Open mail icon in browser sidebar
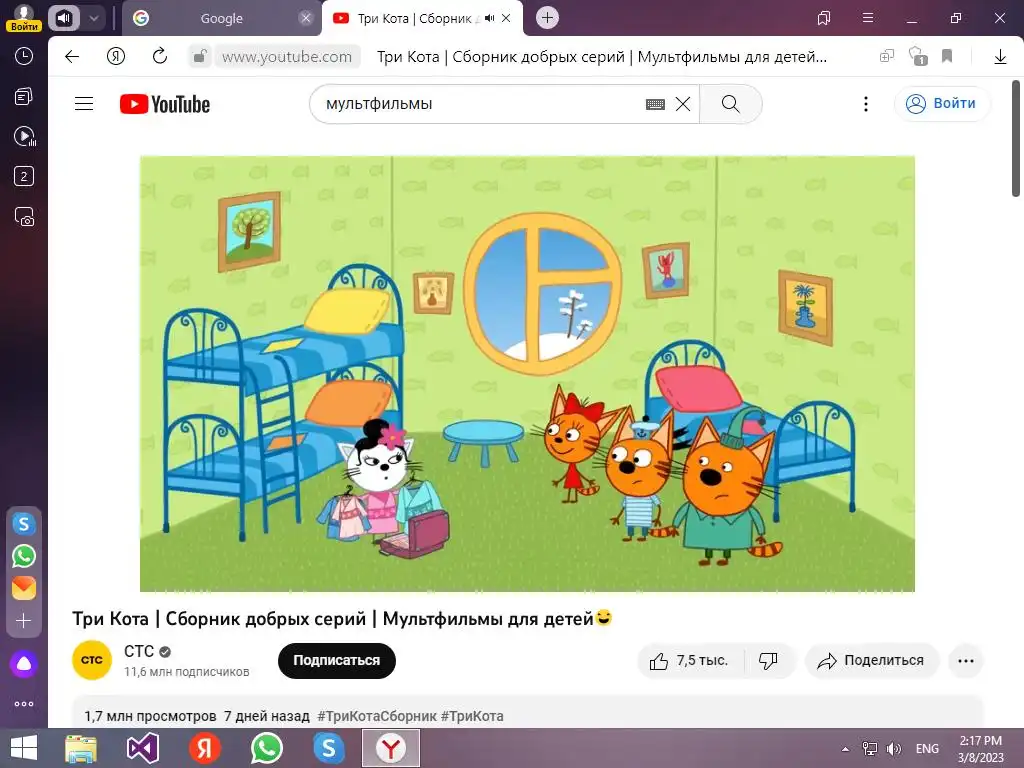This screenshot has height=768, width=1024. point(24,588)
